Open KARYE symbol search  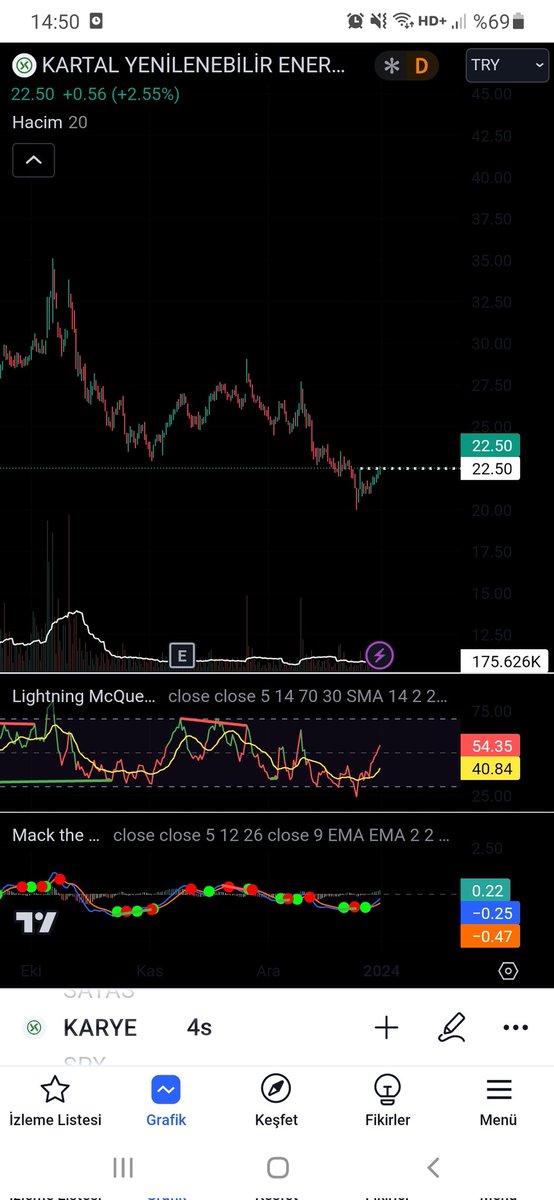pos(100,1028)
